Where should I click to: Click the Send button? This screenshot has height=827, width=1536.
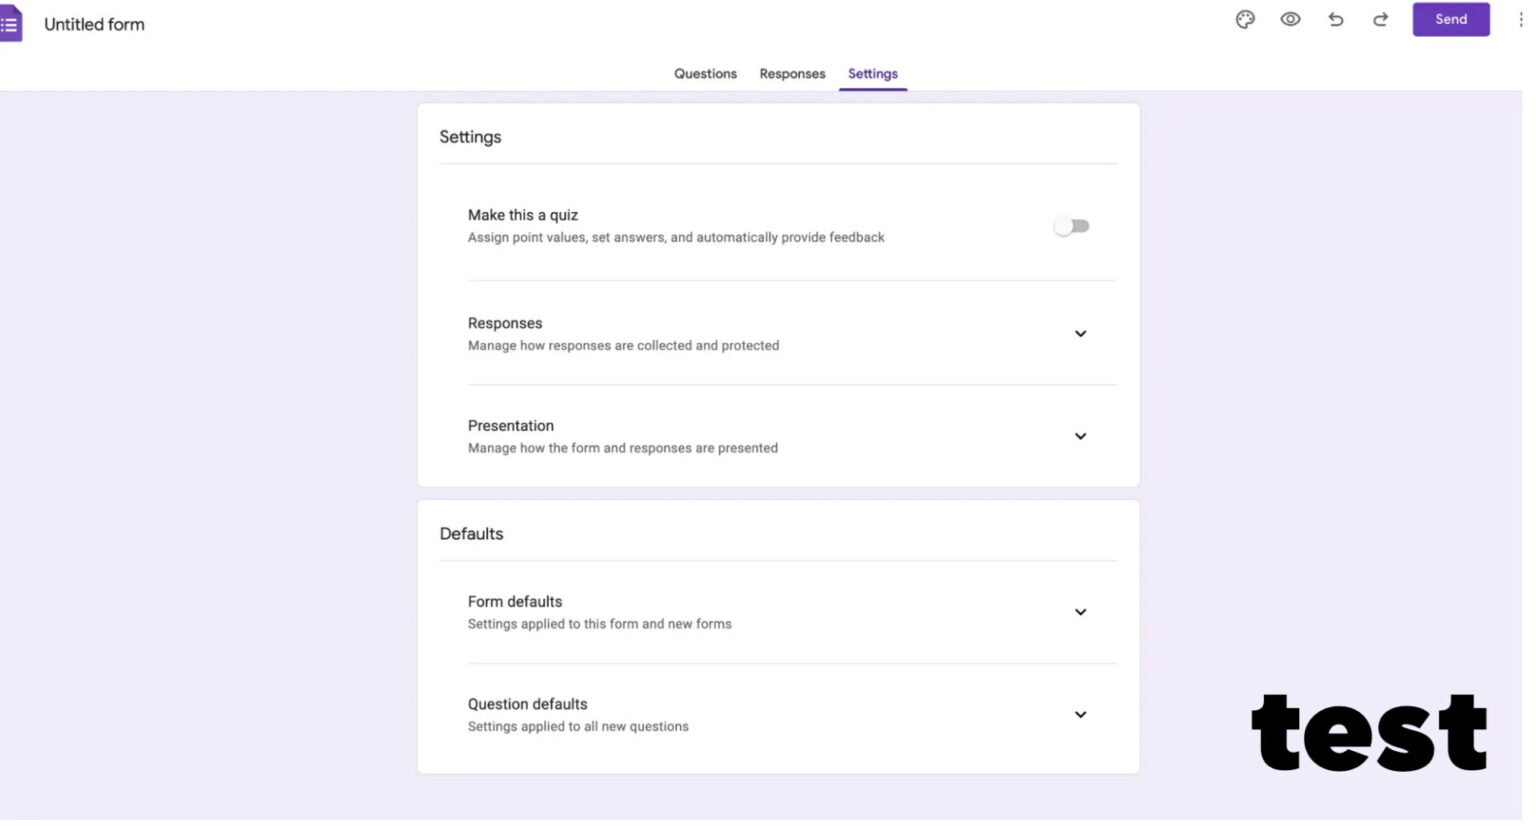(x=1450, y=19)
